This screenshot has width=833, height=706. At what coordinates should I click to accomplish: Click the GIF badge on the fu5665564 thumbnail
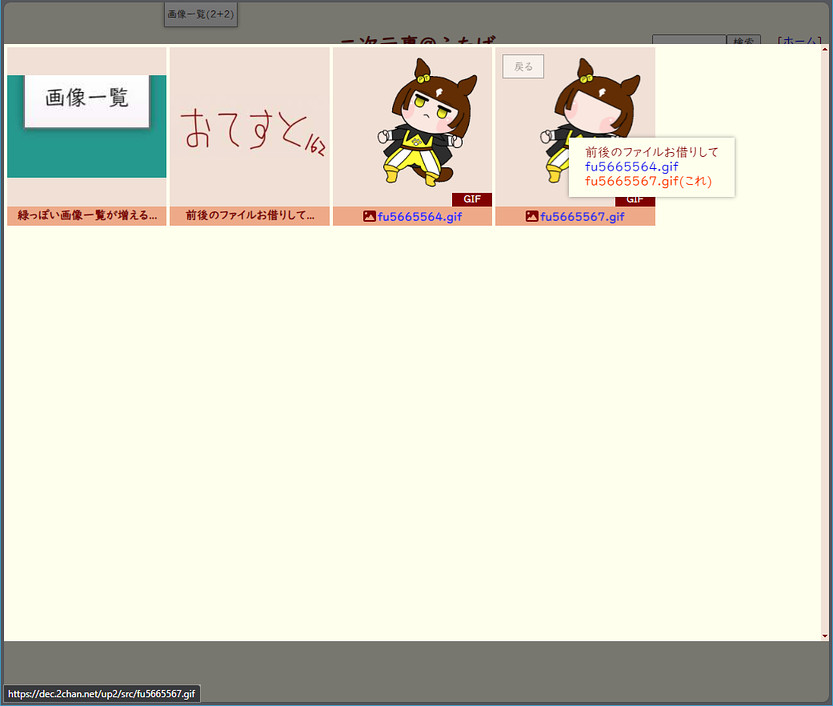click(x=471, y=199)
